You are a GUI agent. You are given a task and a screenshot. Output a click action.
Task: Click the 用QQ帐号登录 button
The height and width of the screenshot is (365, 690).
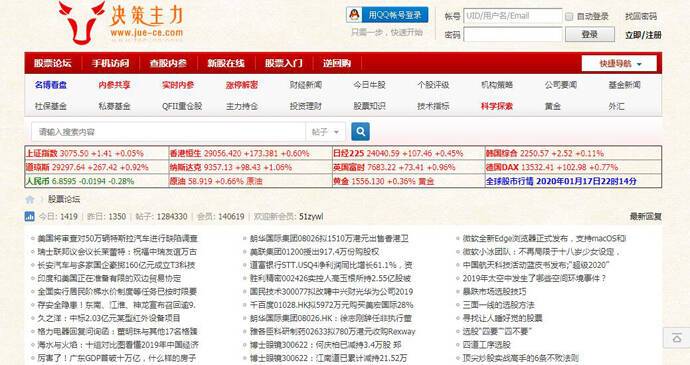pyautogui.click(x=387, y=15)
